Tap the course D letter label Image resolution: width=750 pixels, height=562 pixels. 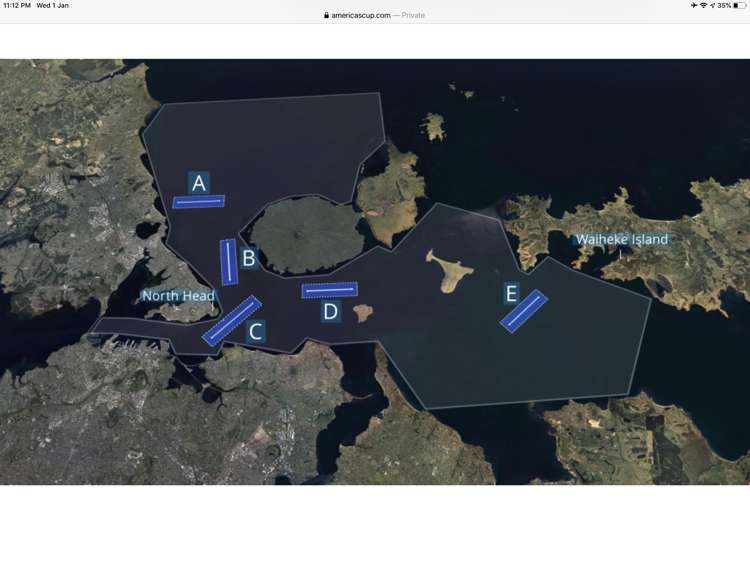[x=330, y=312]
